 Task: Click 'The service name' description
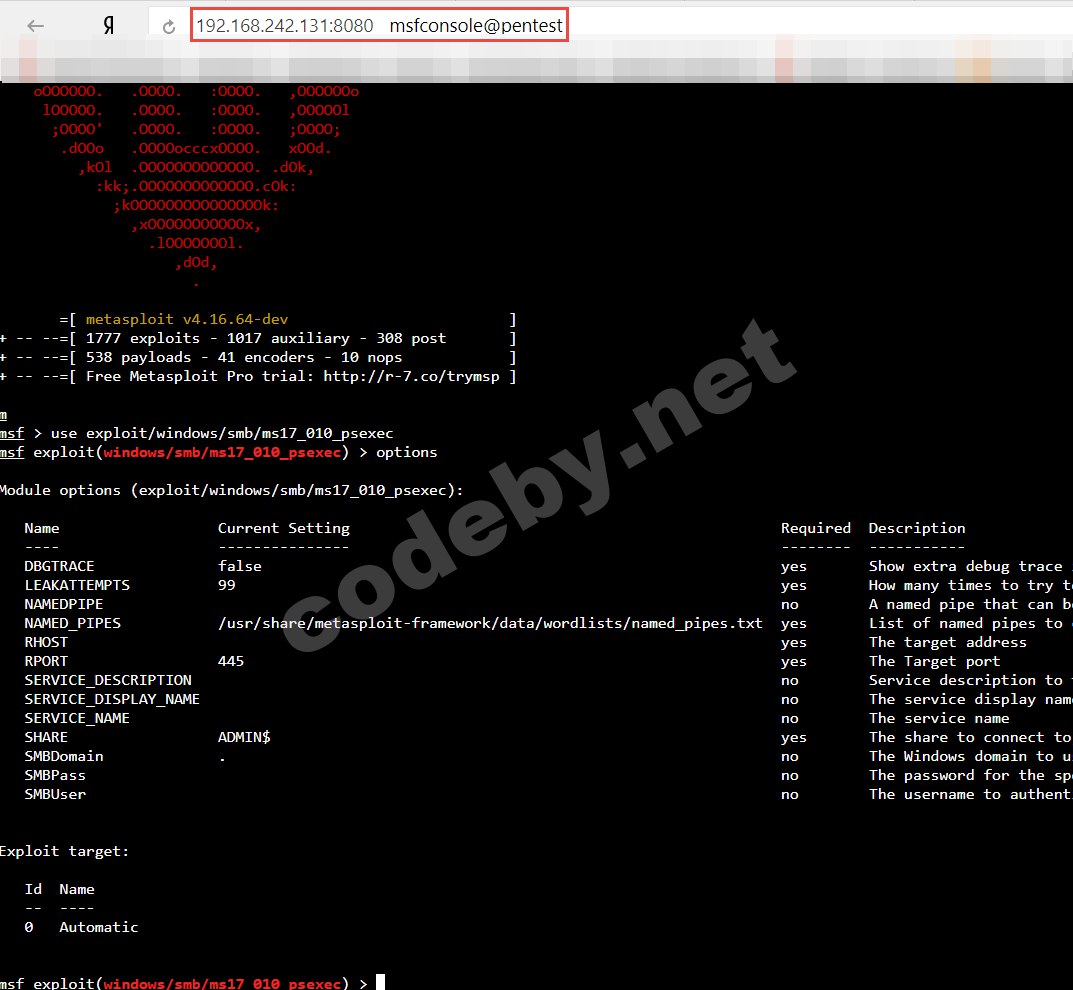point(939,718)
